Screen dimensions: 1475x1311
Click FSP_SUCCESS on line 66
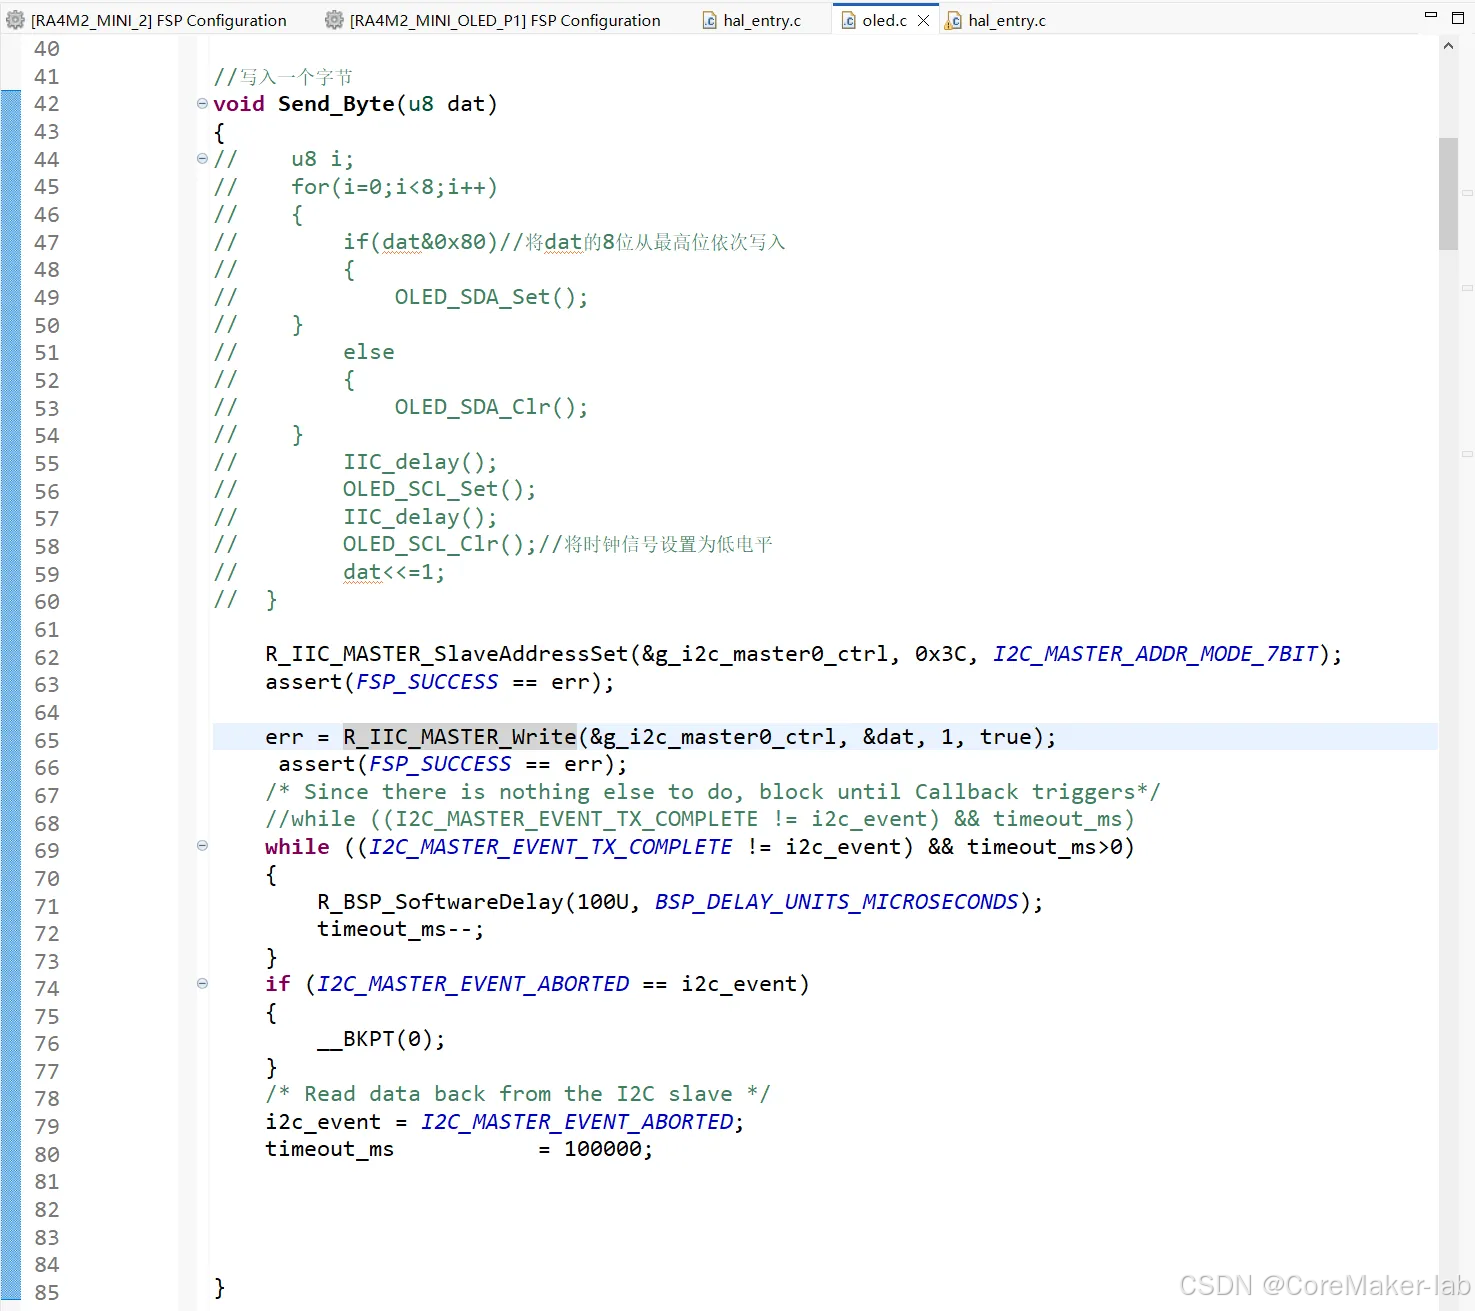point(440,764)
